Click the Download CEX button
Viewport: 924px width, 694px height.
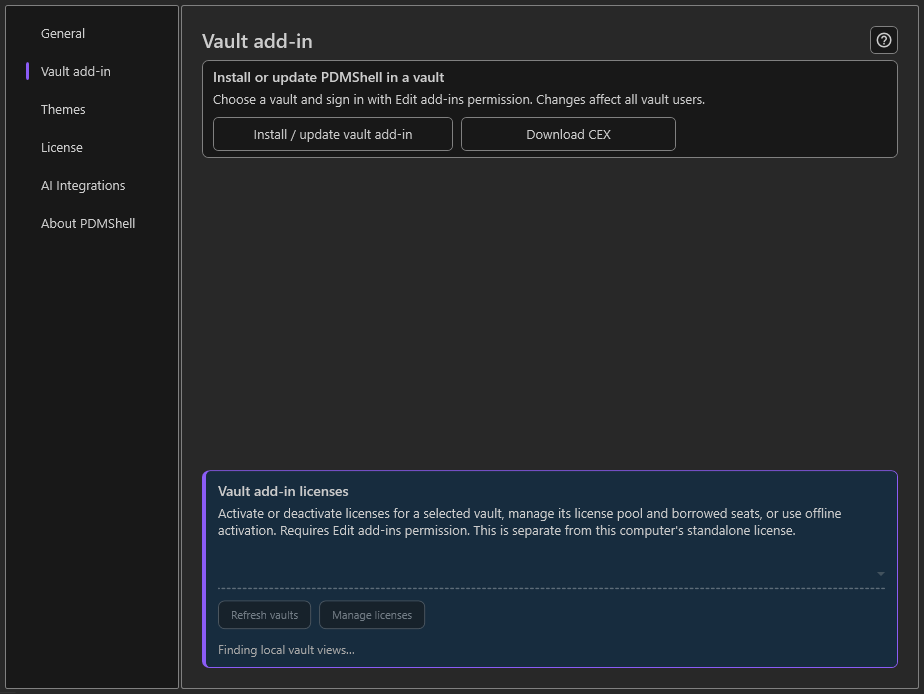568,134
